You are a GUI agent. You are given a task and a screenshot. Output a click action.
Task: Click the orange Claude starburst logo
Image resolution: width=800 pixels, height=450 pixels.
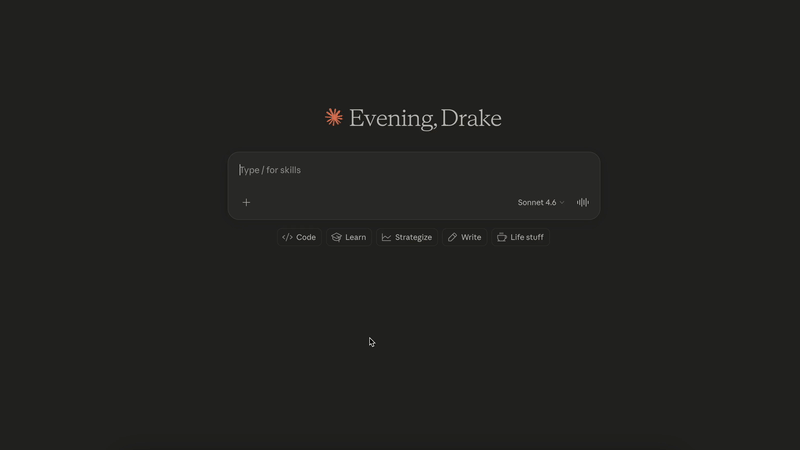(333, 118)
